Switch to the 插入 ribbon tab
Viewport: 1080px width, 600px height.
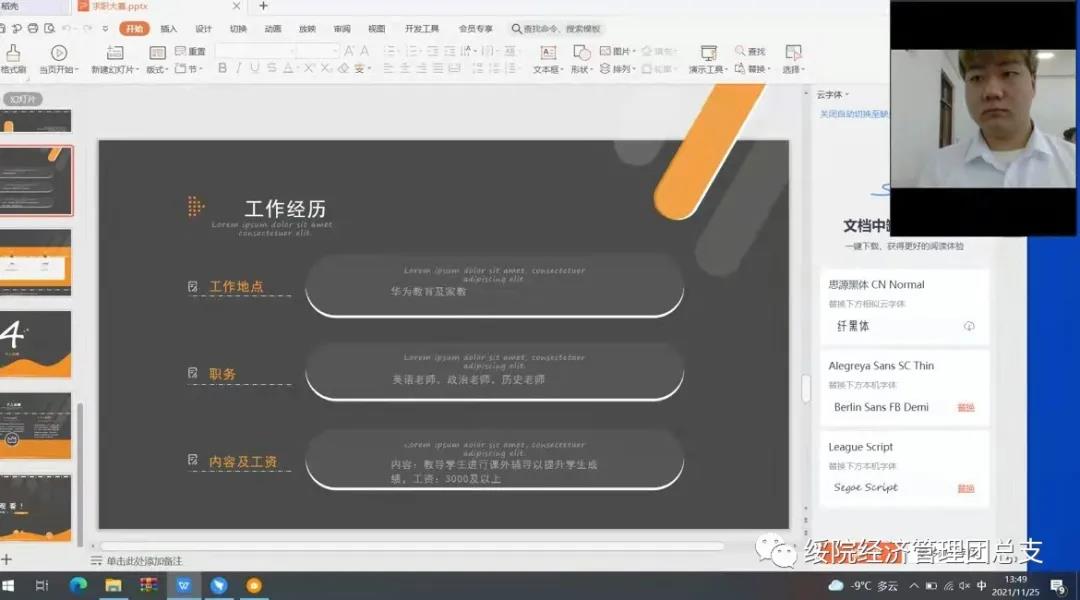pos(169,29)
